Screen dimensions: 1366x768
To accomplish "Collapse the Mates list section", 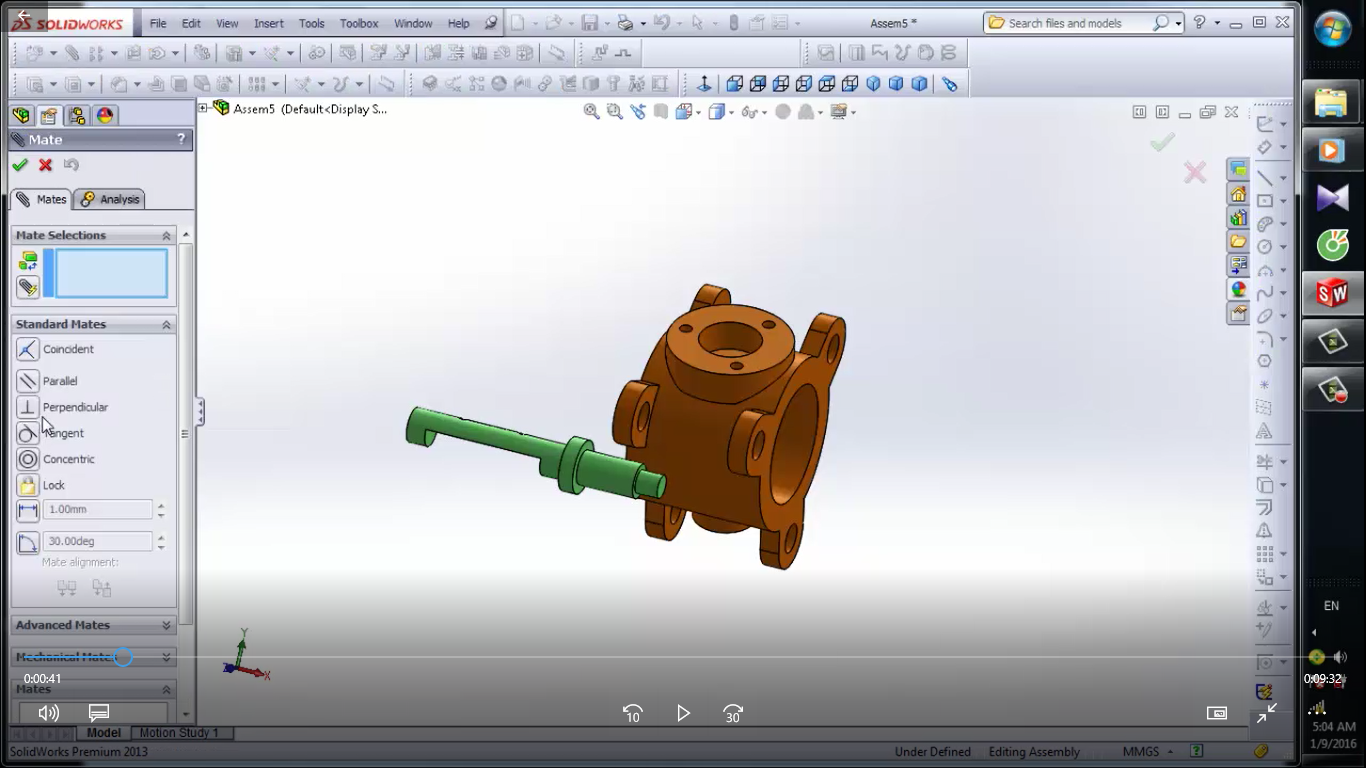I will [x=167, y=690].
